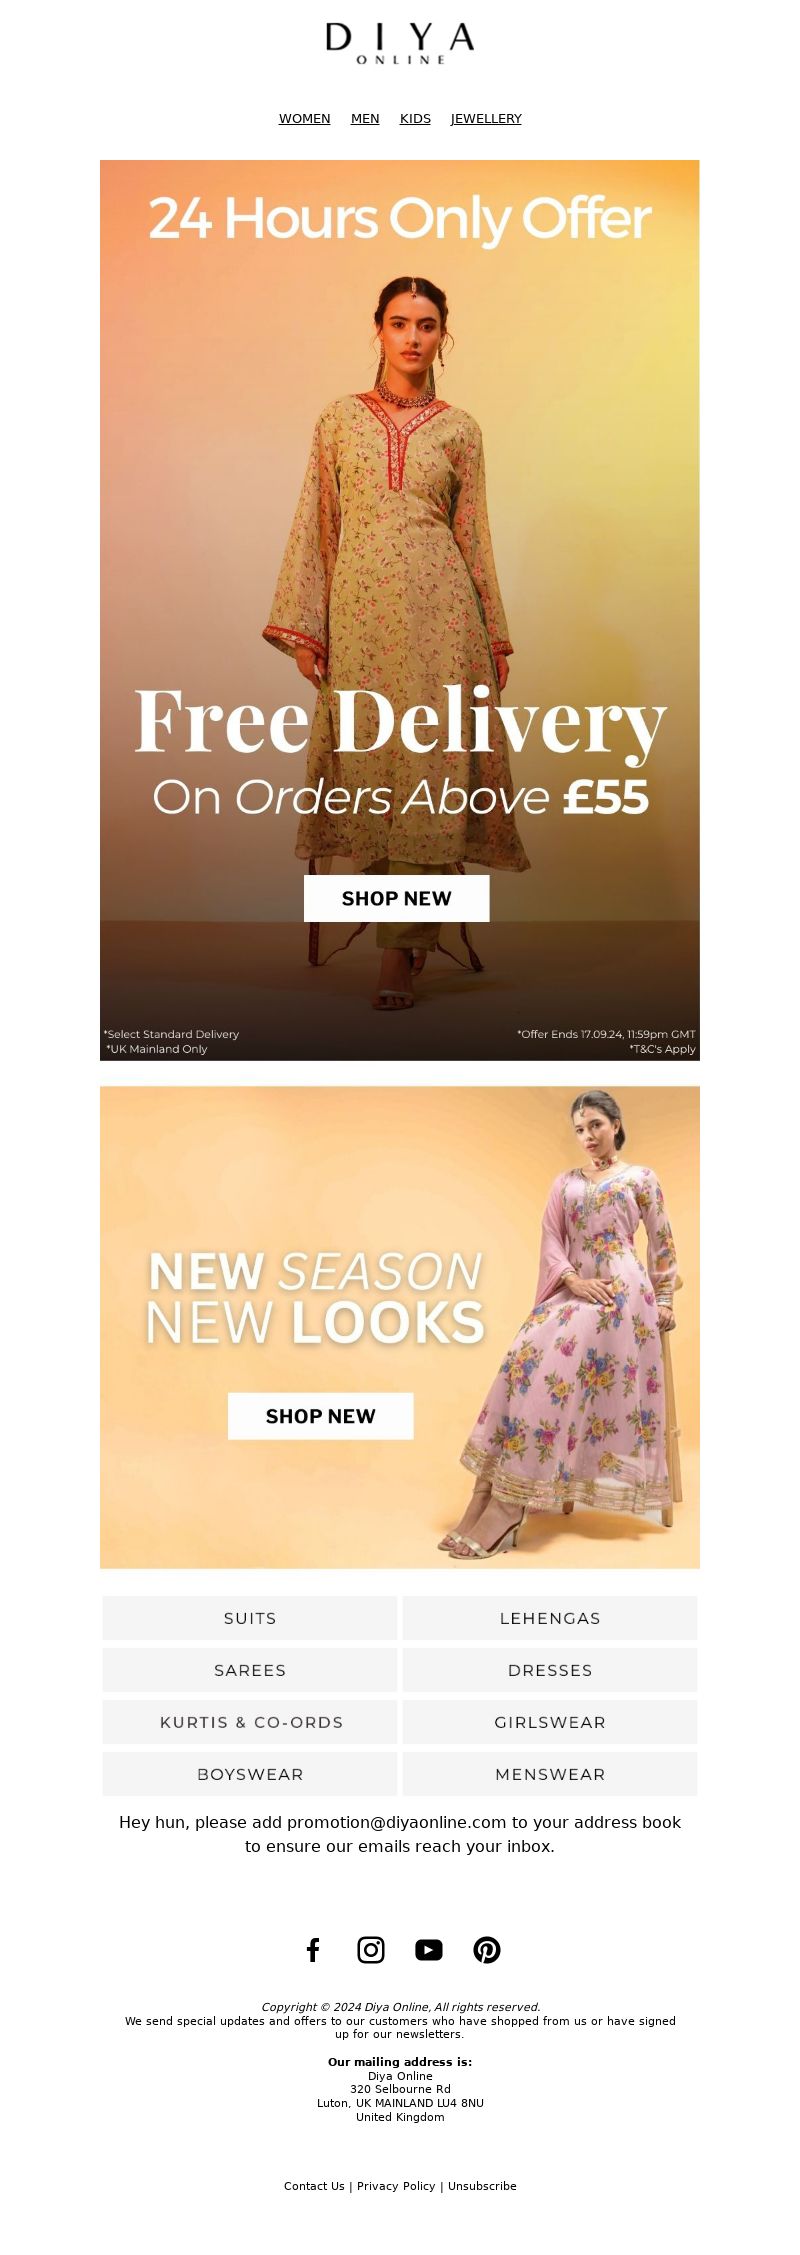Open the Contact Us footer link
800x2255 pixels.
tap(314, 2186)
